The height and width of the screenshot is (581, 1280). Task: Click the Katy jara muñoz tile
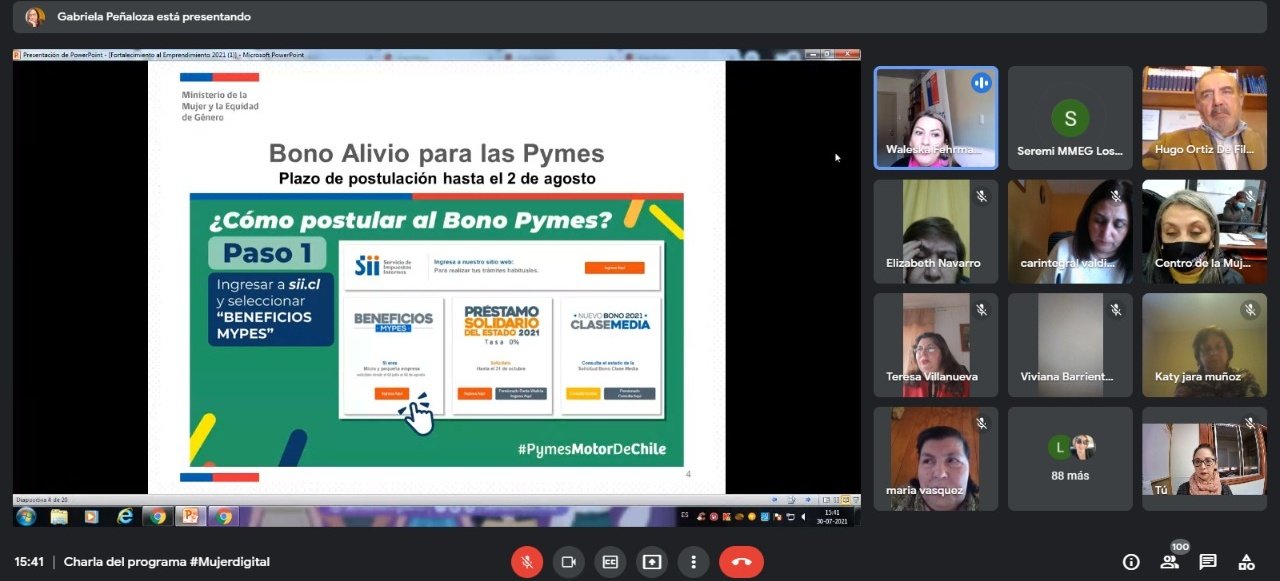pos(1204,345)
